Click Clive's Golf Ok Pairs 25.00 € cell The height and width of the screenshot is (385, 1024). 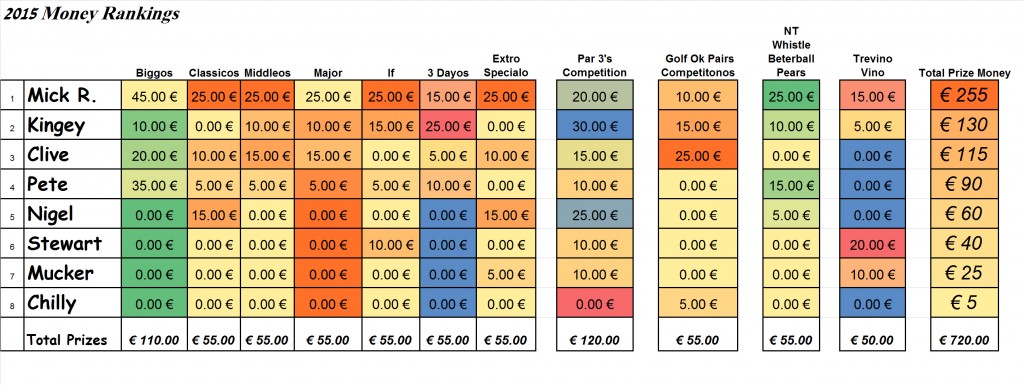pyautogui.click(x=696, y=155)
